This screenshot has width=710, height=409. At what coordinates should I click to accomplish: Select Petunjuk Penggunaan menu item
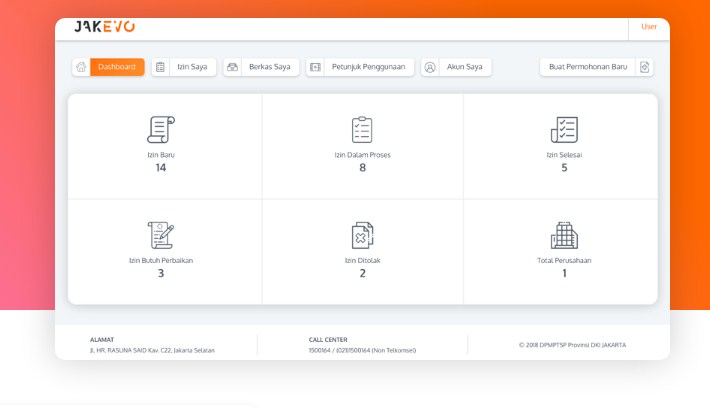click(369, 67)
